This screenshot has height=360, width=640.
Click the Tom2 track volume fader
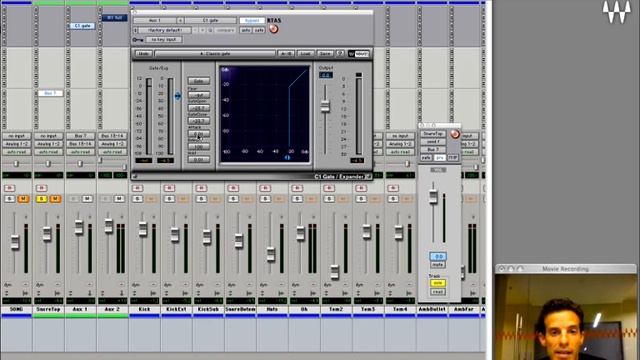pyautogui.click(x=334, y=271)
